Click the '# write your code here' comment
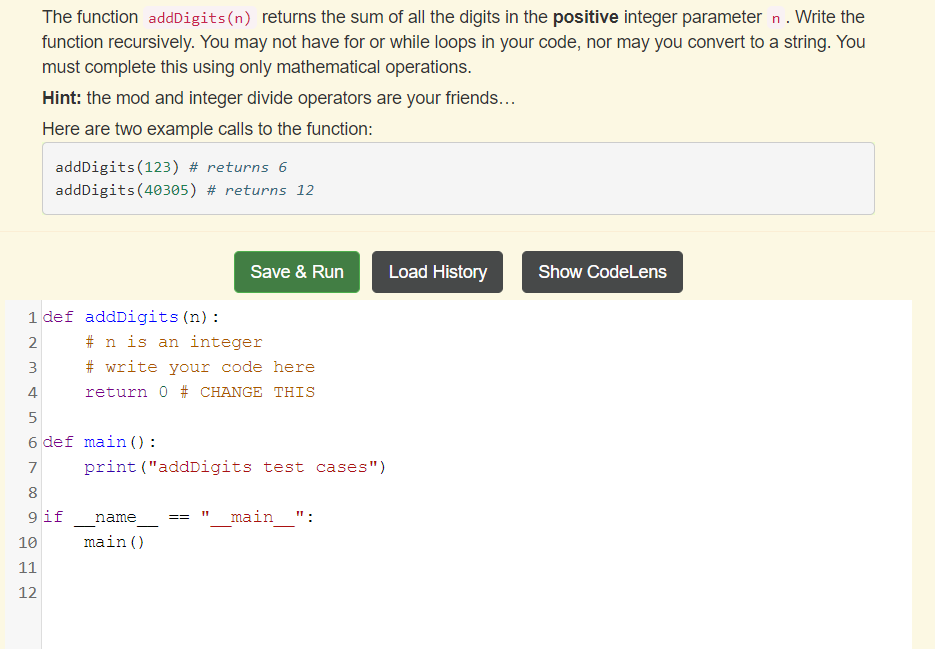 200,367
